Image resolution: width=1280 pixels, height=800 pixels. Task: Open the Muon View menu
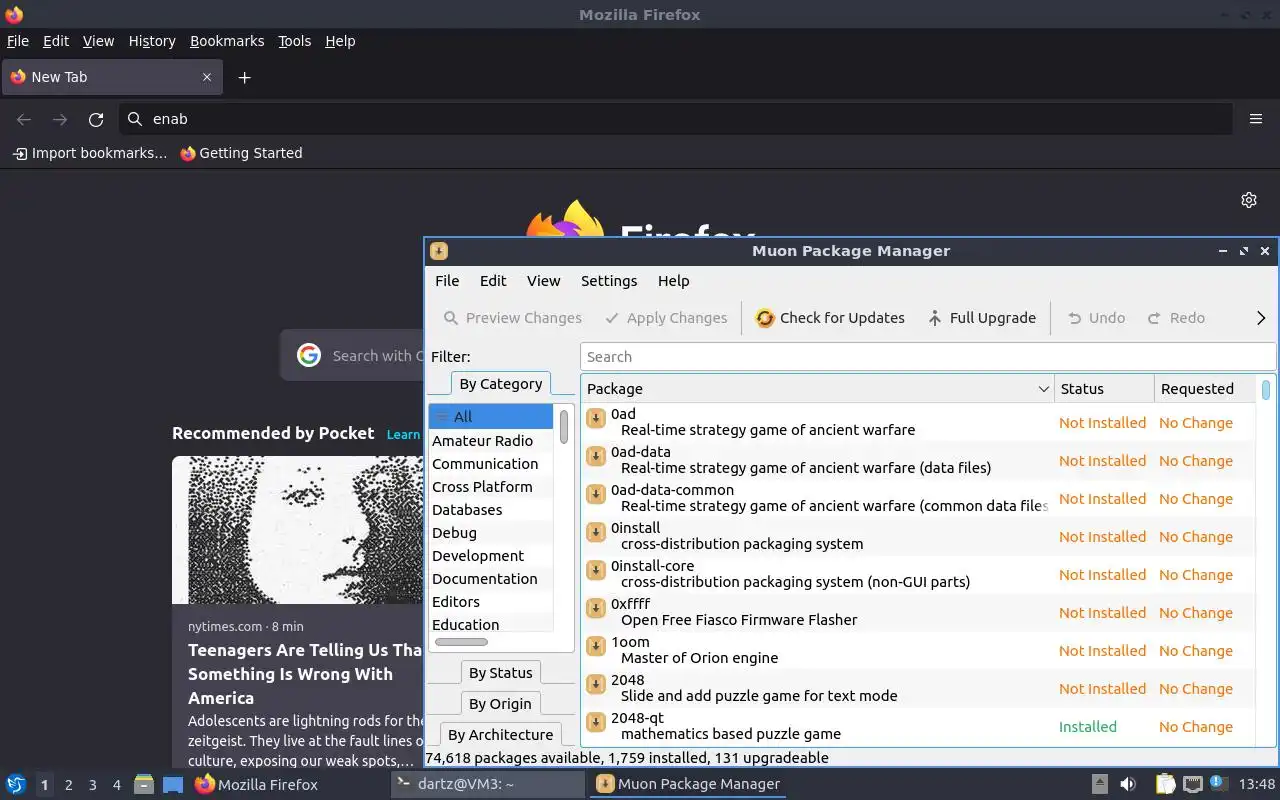tap(544, 281)
